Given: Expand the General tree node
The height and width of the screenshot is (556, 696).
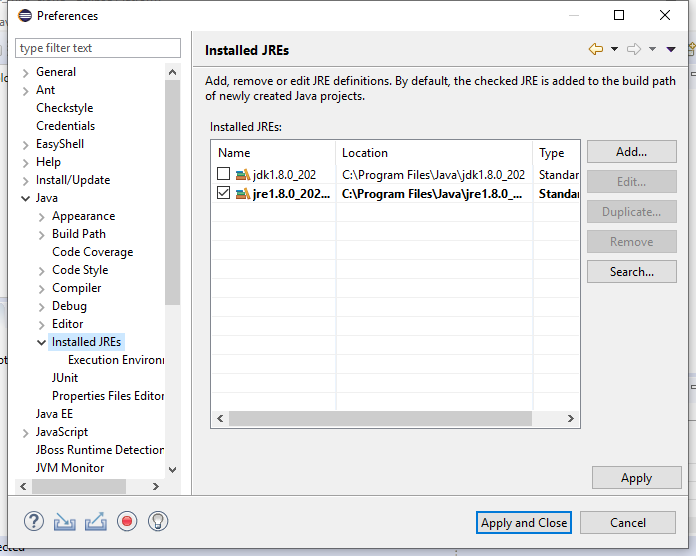Looking at the screenshot, I should 26,73.
